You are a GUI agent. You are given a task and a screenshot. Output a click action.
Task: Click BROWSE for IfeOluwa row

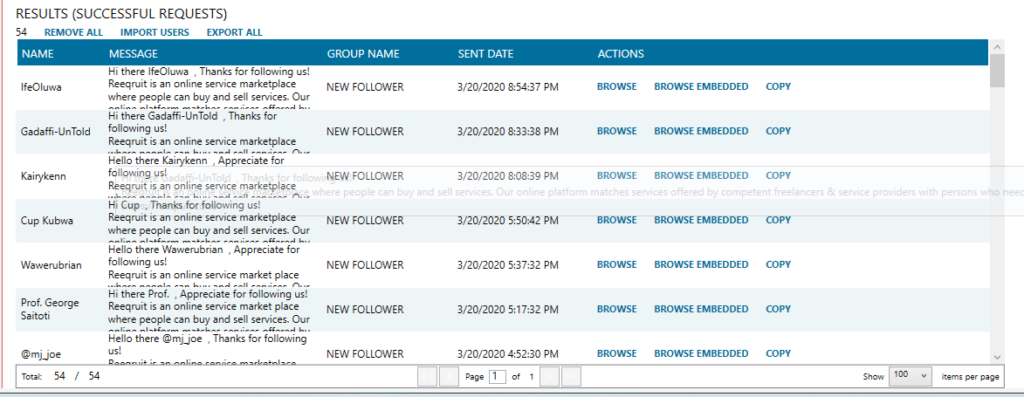pos(616,86)
